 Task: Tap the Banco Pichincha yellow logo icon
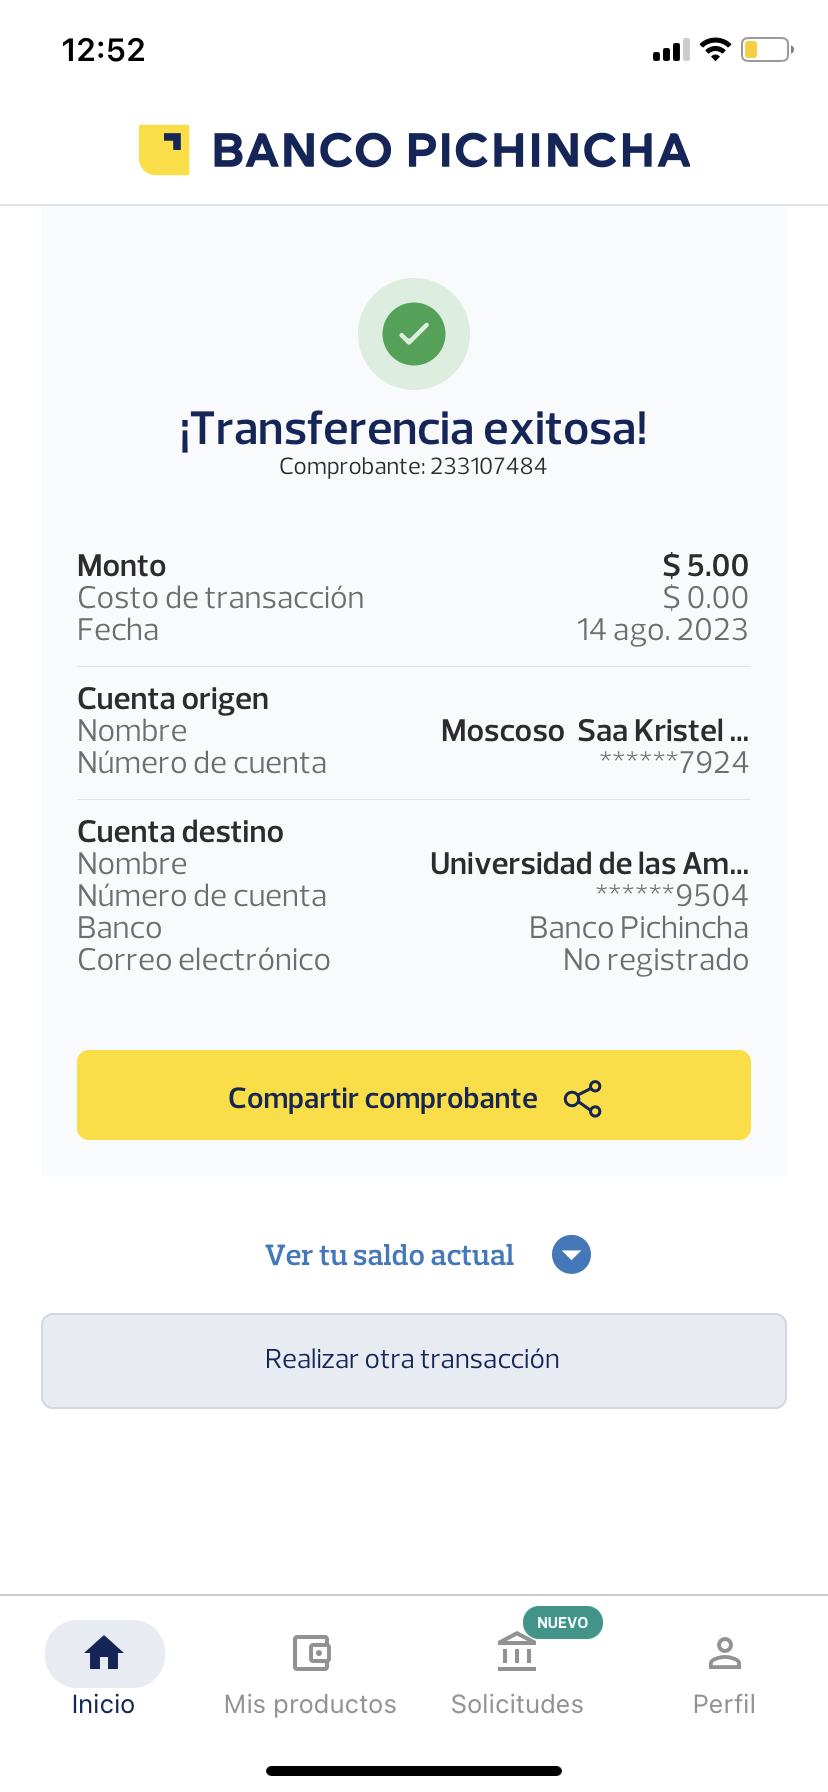(x=164, y=150)
